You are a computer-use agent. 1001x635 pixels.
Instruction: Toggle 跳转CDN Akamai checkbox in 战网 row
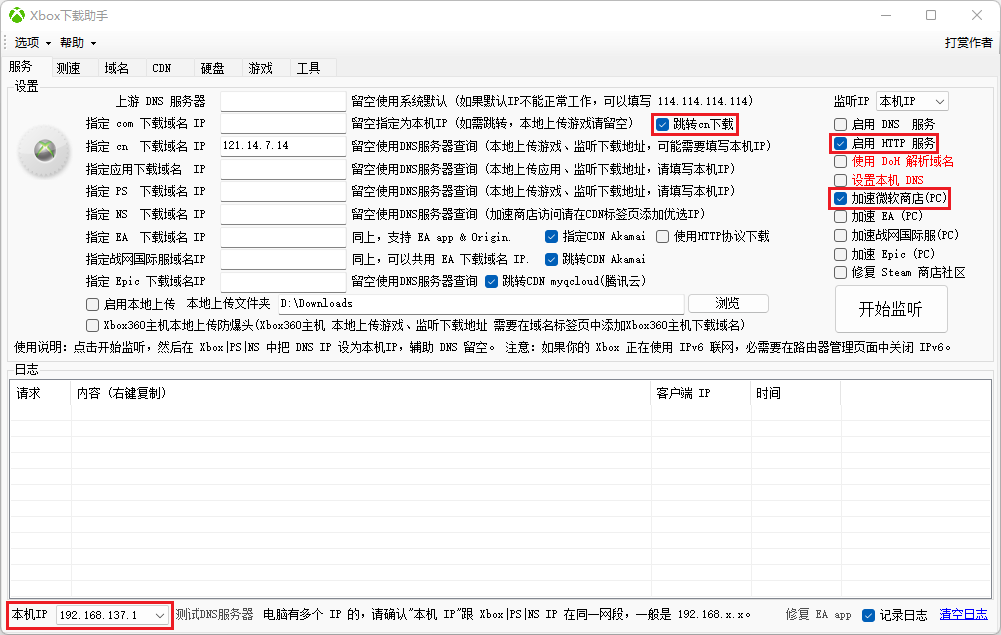552,259
